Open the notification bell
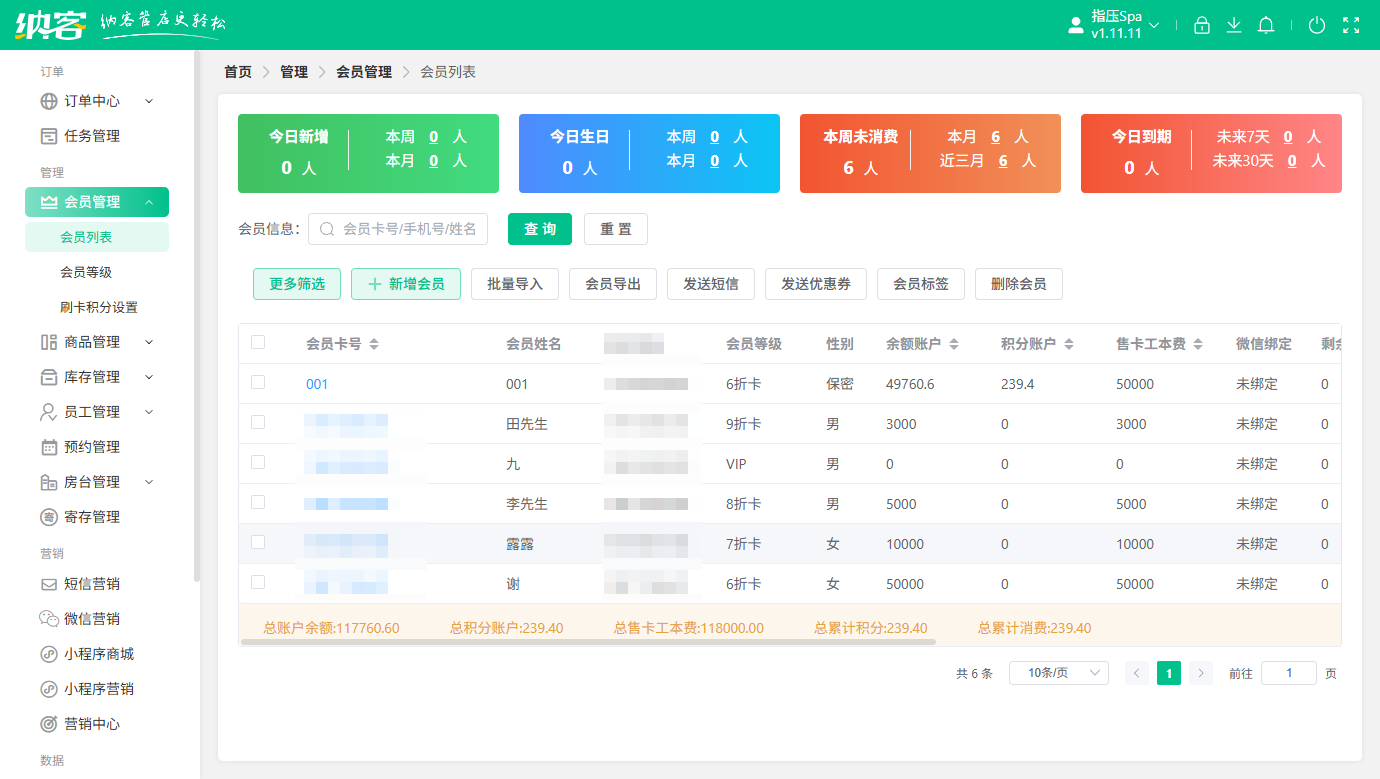The image size is (1380, 779). (x=1266, y=26)
